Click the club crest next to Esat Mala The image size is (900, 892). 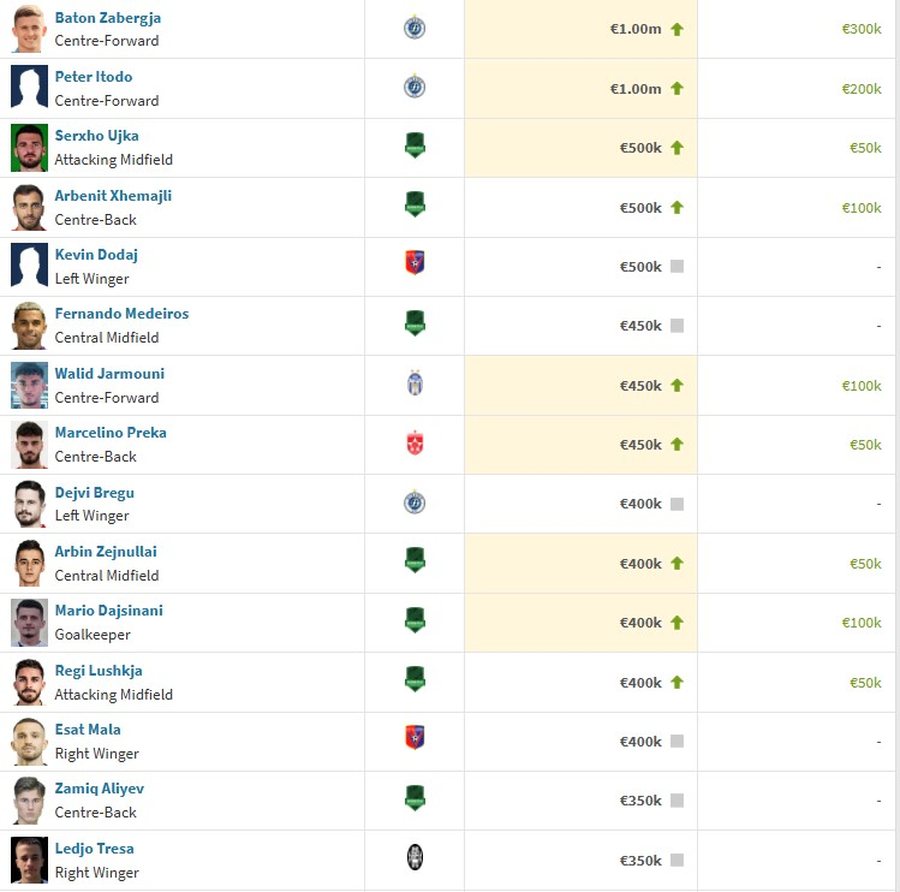click(414, 738)
